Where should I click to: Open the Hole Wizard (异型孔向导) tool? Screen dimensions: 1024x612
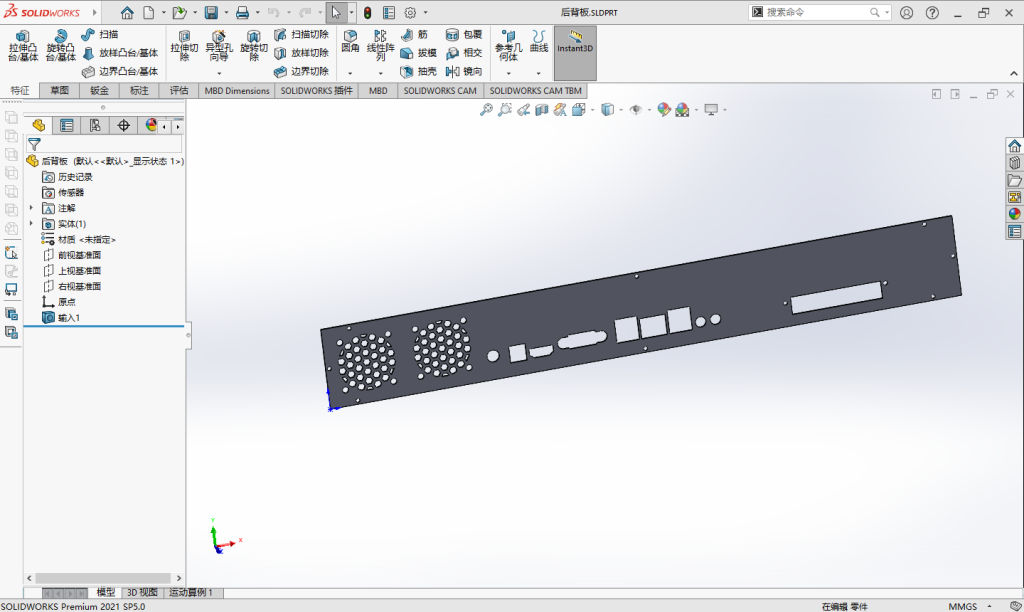[x=218, y=46]
